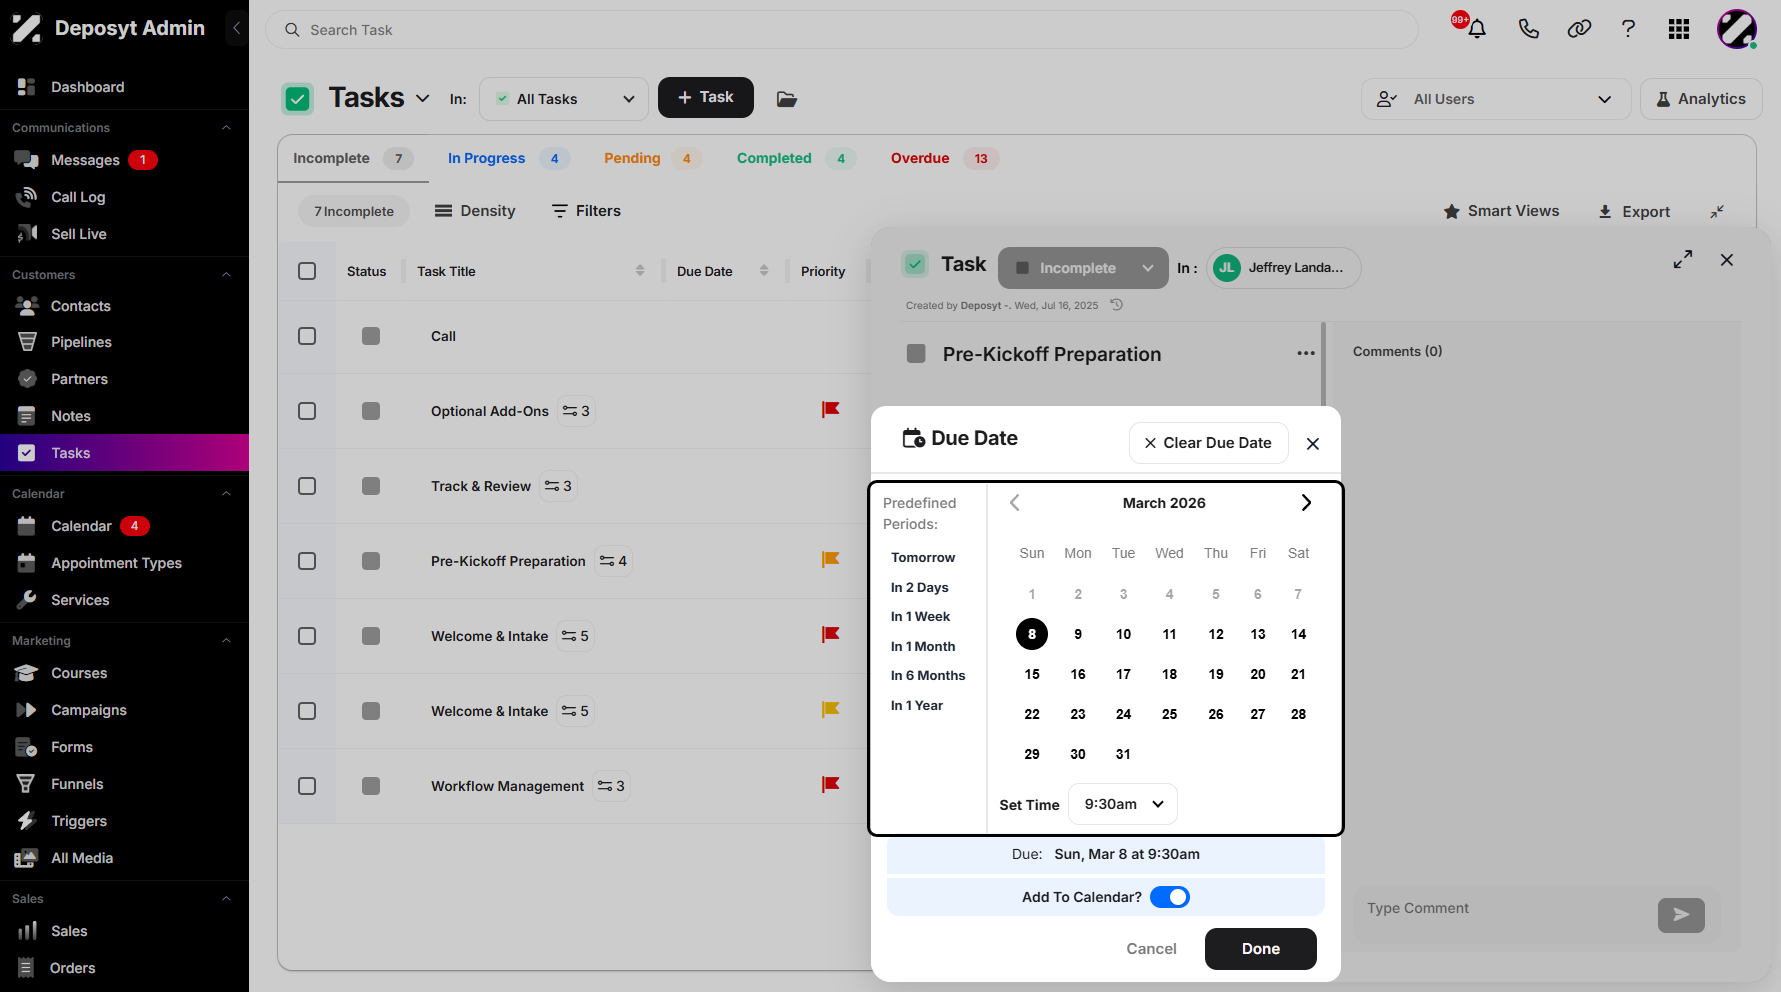
Task: Select the Optional Add-Ons row checkbox
Action: pos(307,411)
